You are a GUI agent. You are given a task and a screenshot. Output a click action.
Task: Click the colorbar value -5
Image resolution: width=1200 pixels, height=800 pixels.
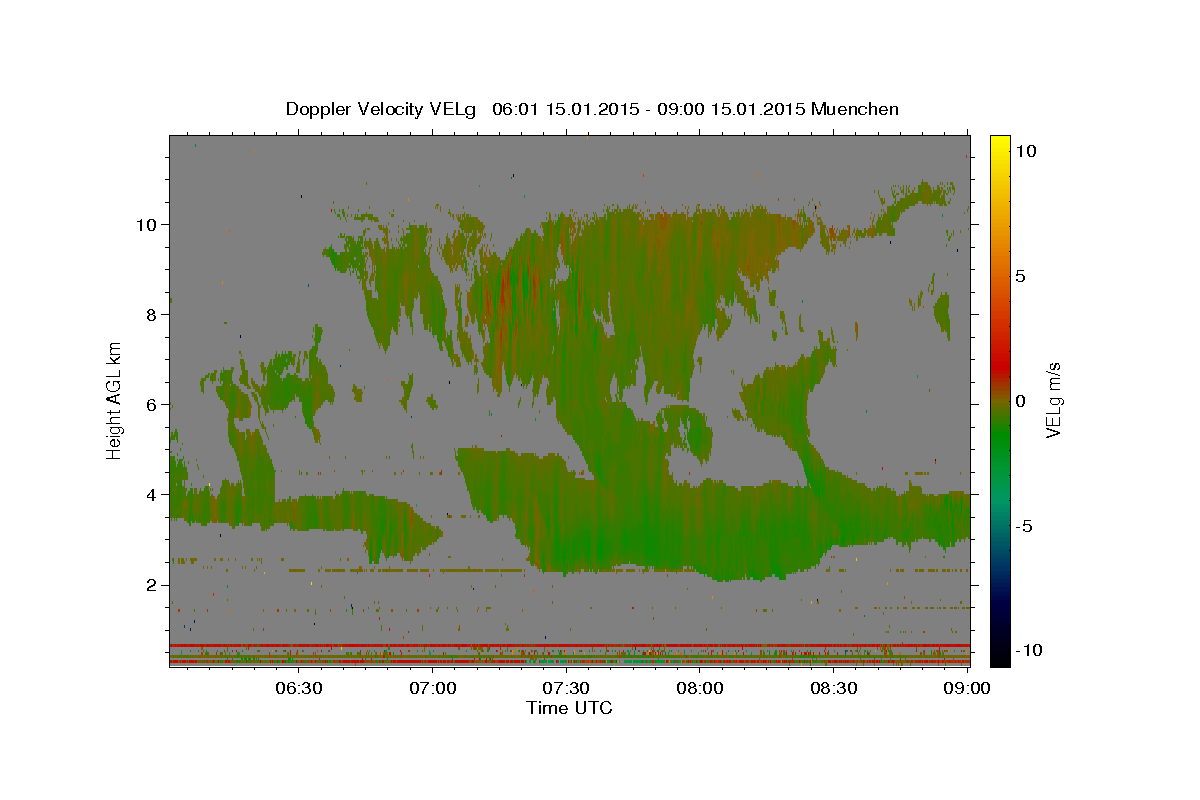1024,526
